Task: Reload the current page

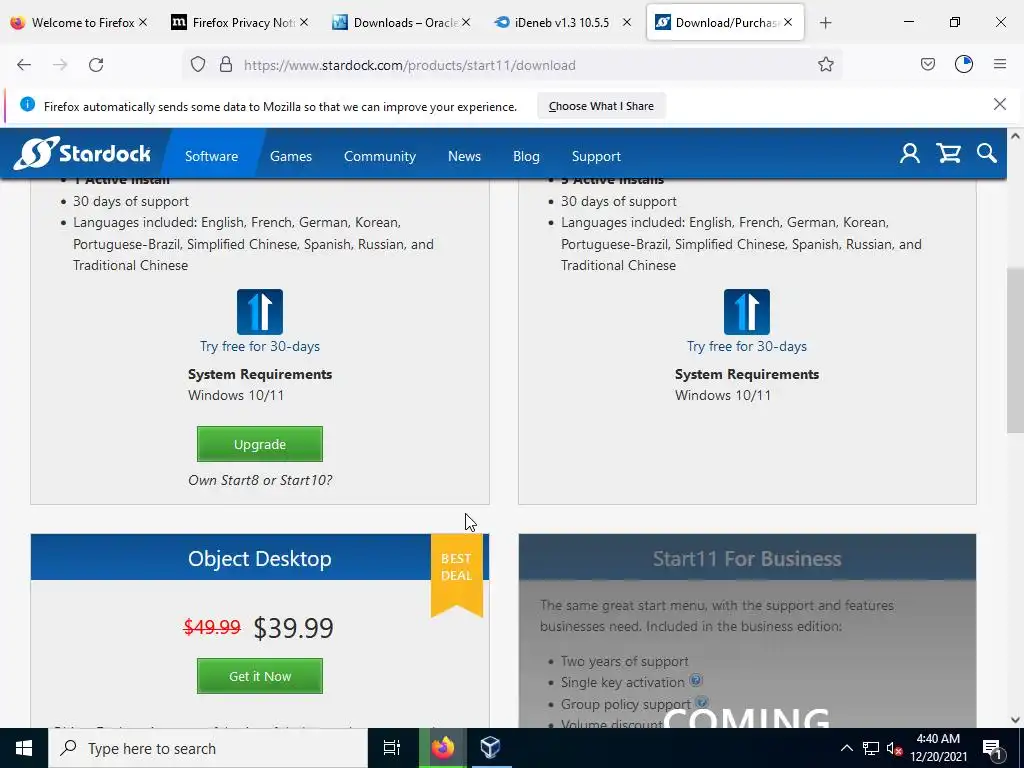Action: coord(96,65)
